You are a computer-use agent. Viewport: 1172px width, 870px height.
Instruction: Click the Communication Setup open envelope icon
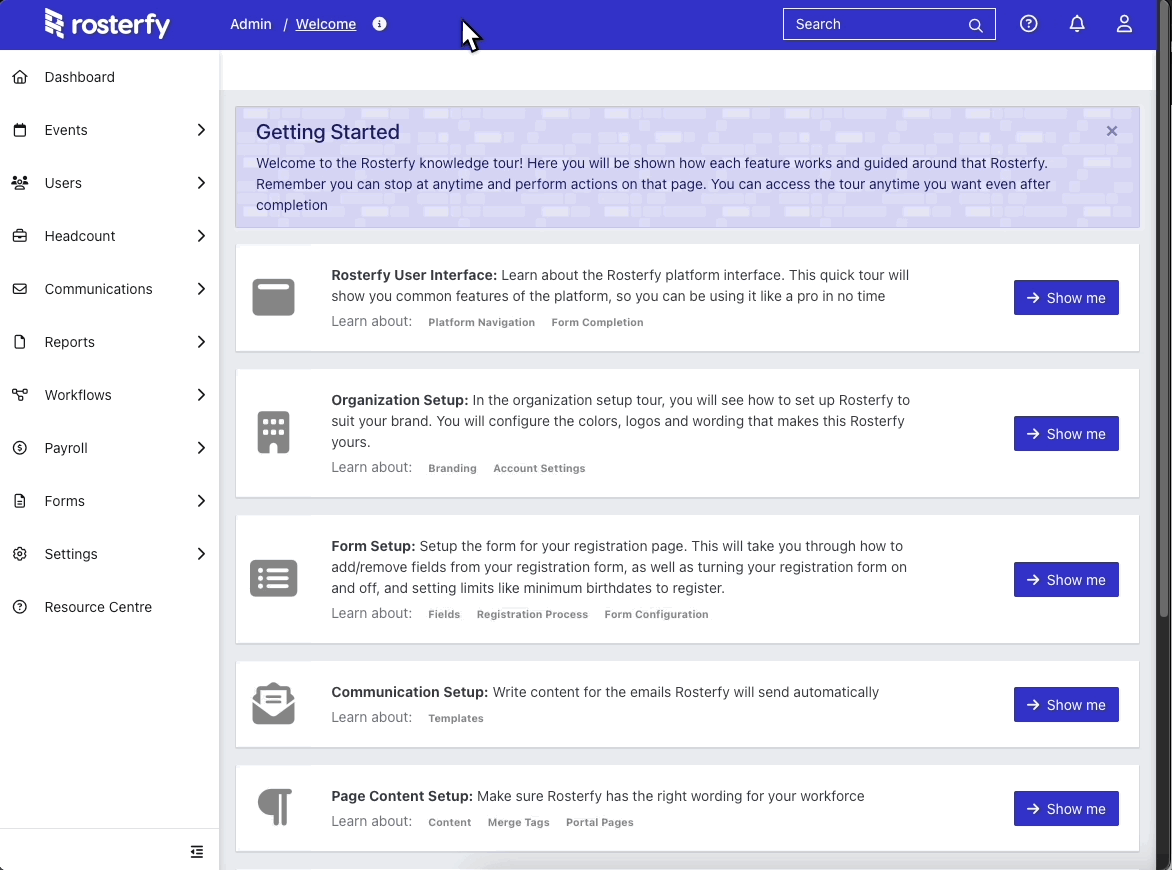pos(274,703)
